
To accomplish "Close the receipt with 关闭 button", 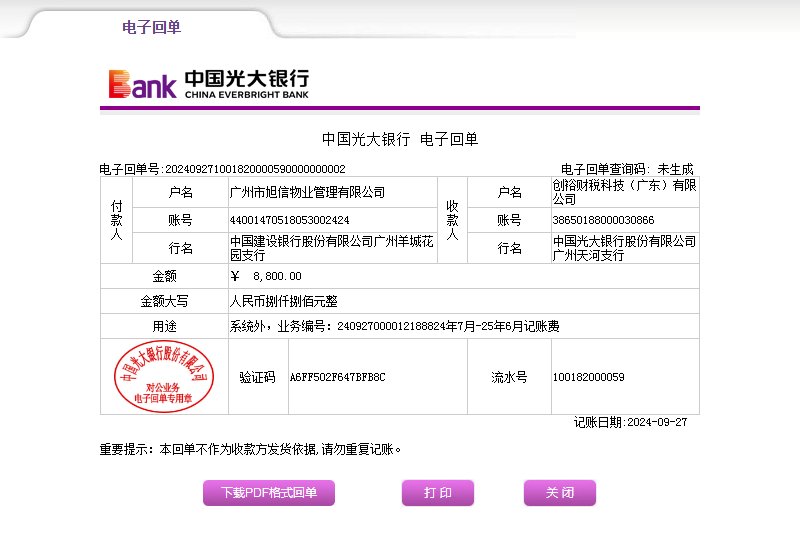I will tap(560, 493).
